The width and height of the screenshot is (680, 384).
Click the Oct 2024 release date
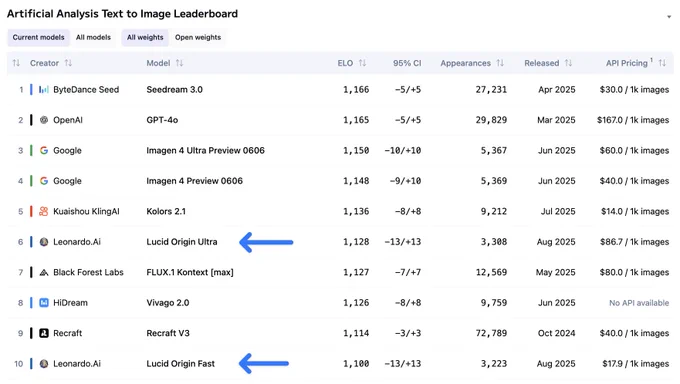coord(556,333)
